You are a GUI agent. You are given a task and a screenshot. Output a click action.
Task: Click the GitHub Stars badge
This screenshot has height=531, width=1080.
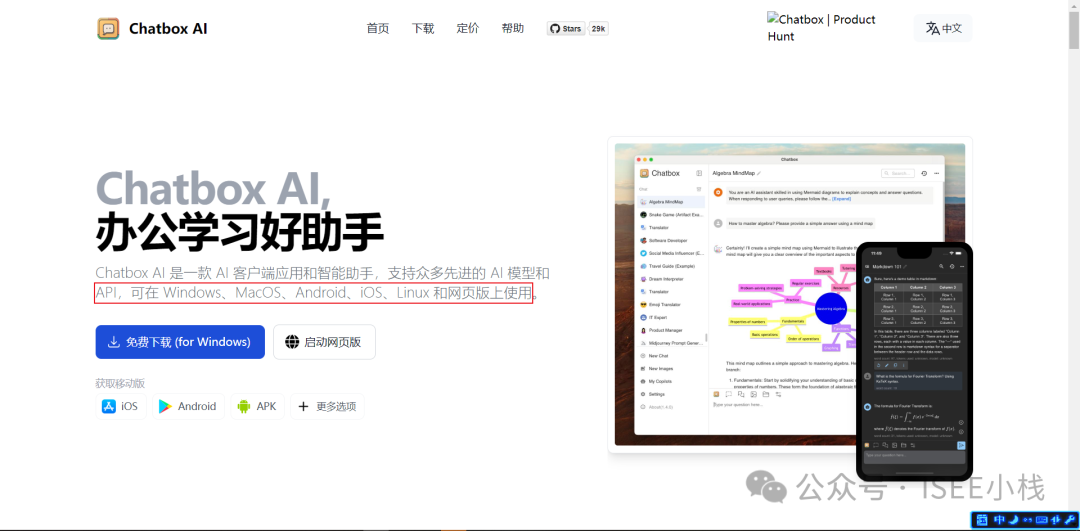click(x=566, y=29)
